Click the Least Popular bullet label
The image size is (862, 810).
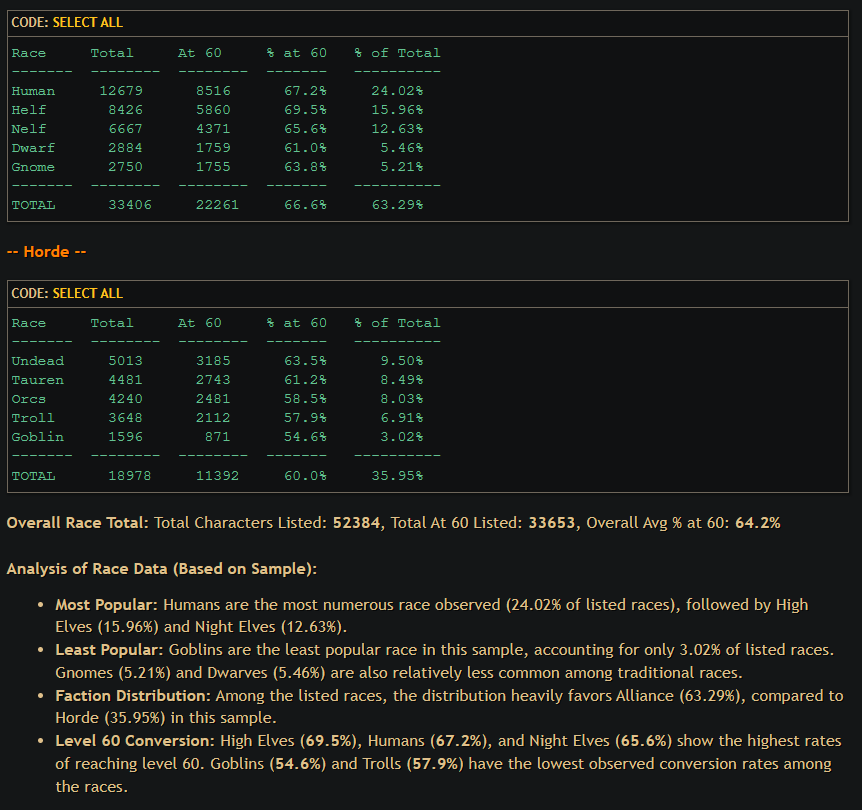click(109, 650)
